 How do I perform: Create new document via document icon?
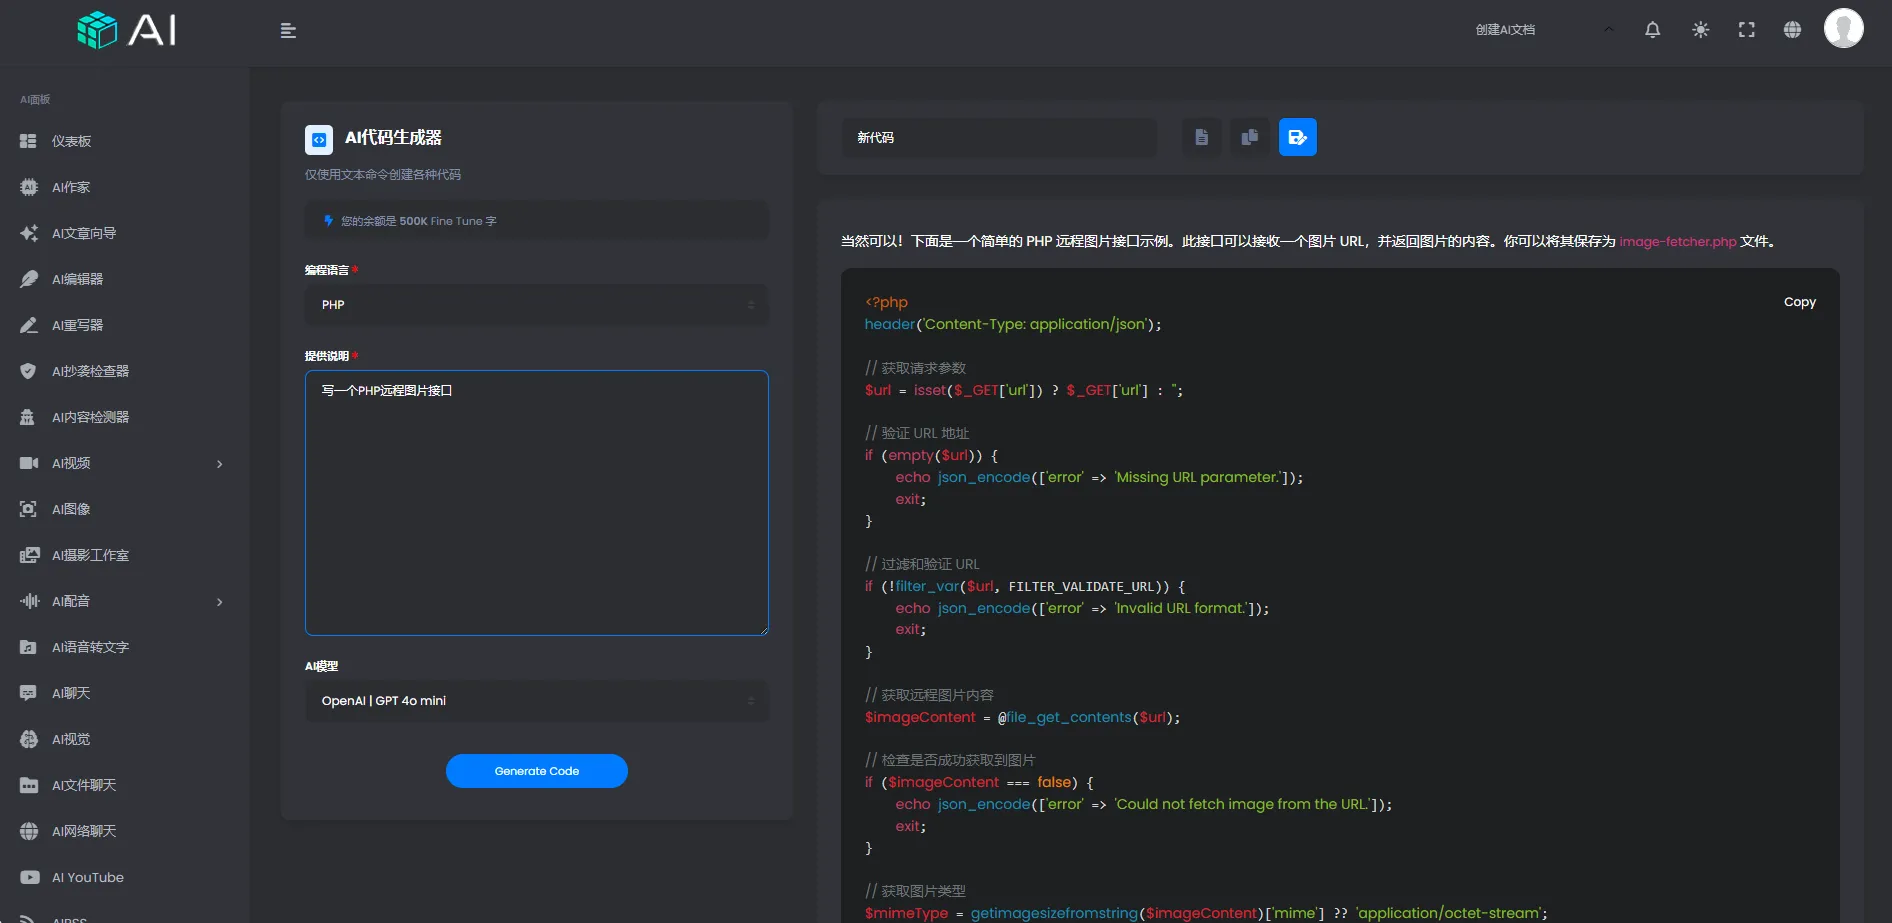[1201, 137]
